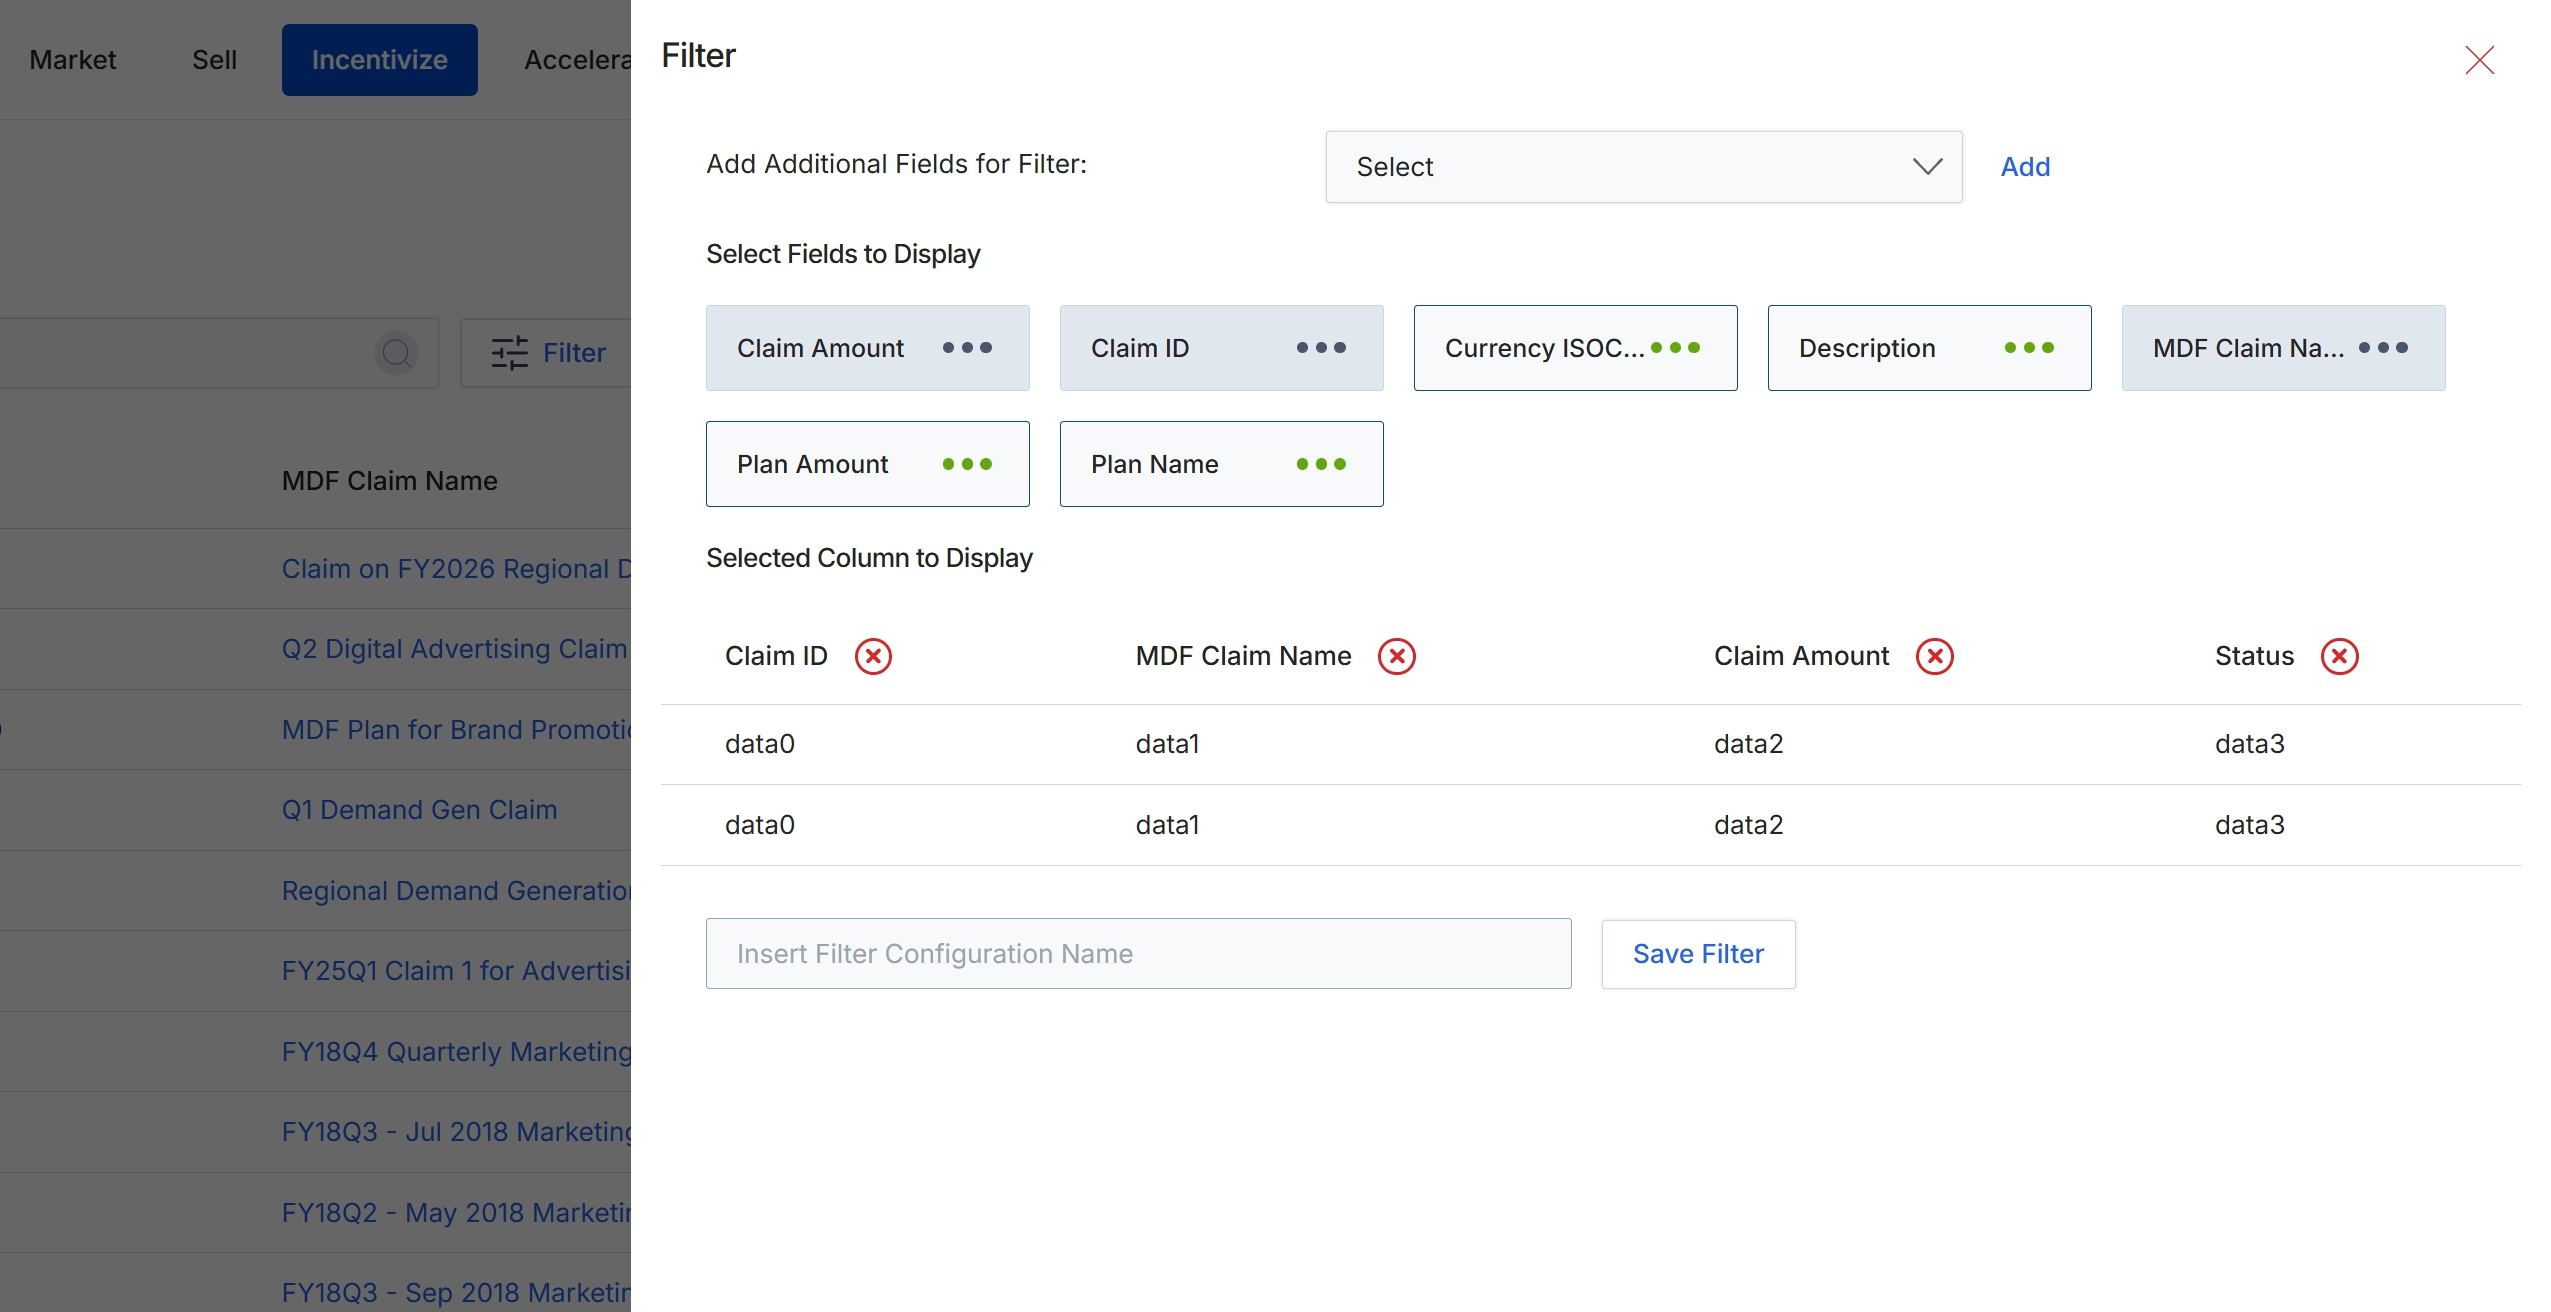
Task: Open FY25Q1 Claim 1 for Advertising link
Action: (x=456, y=971)
